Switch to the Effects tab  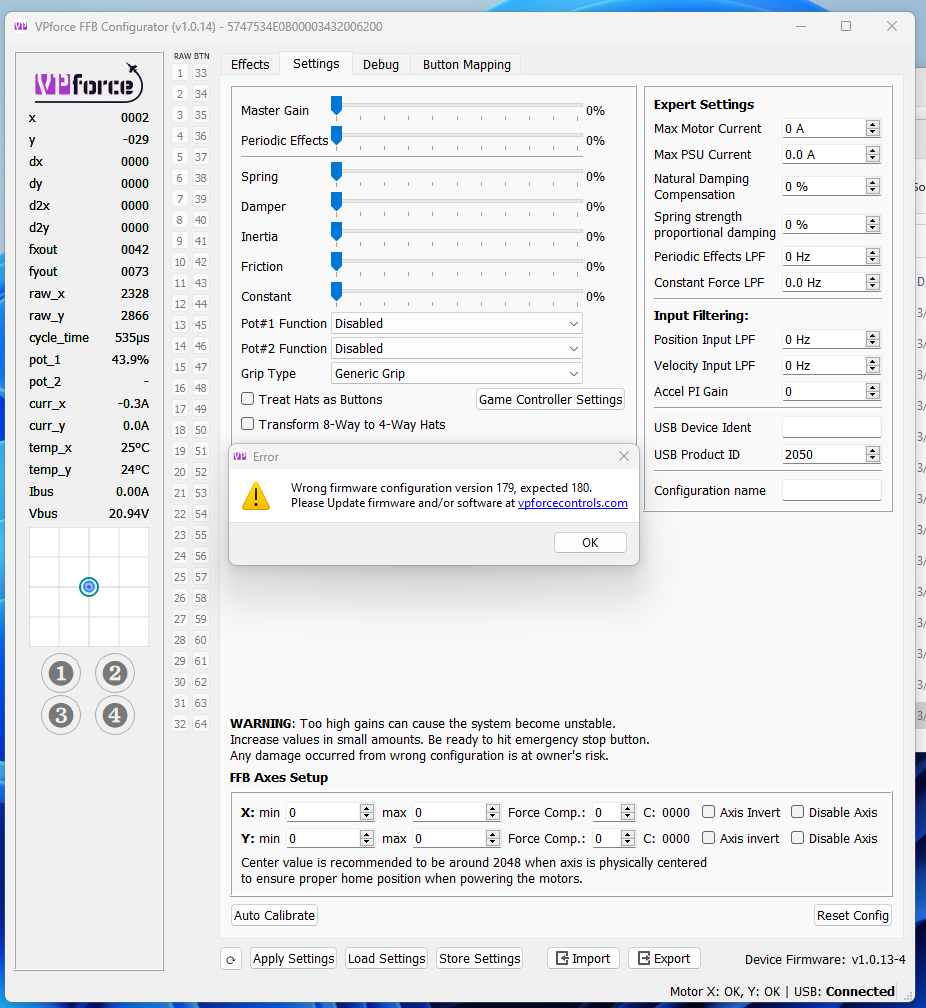250,64
